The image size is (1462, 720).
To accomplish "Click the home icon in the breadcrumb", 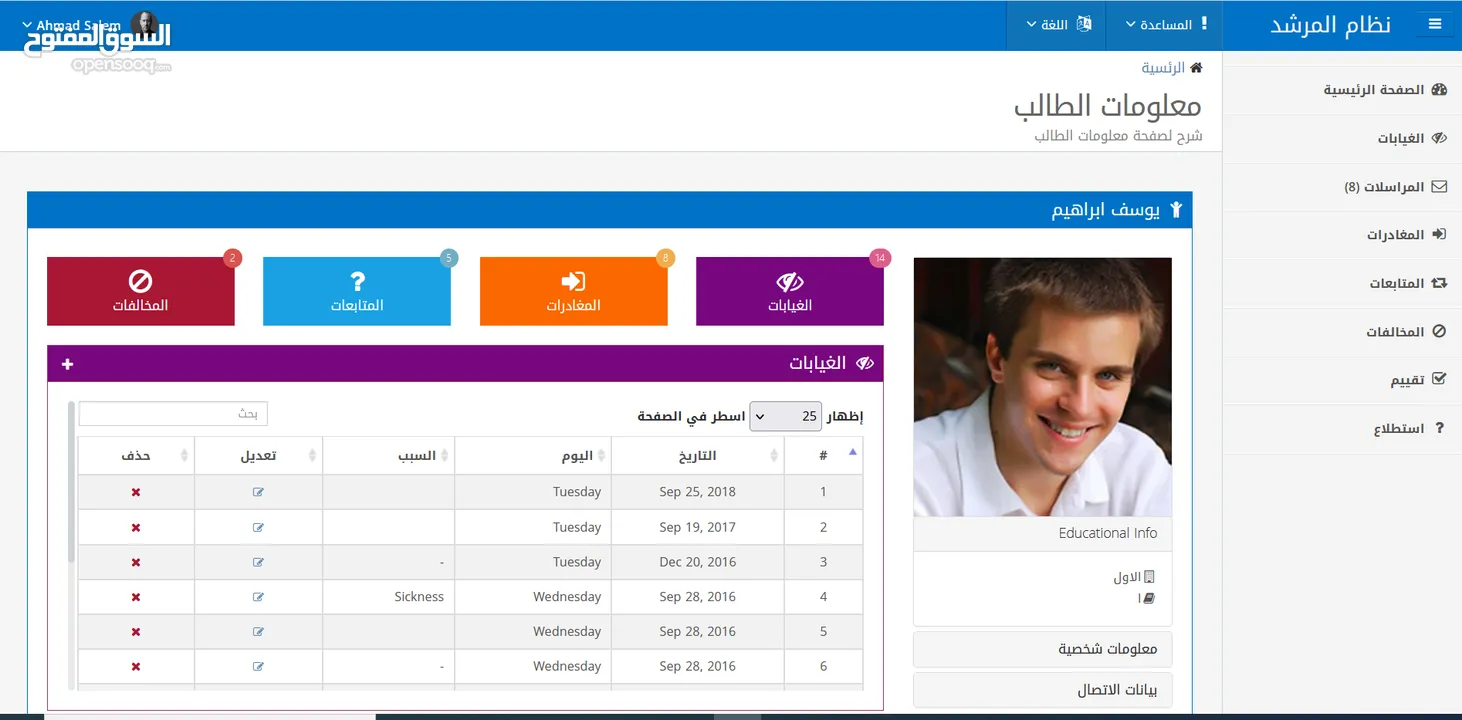I will coord(1196,68).
